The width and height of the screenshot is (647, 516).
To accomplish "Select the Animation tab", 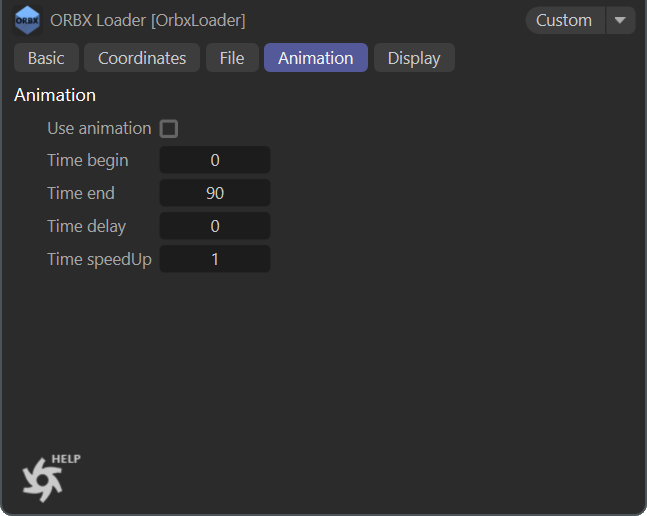I will pos(316,58).
